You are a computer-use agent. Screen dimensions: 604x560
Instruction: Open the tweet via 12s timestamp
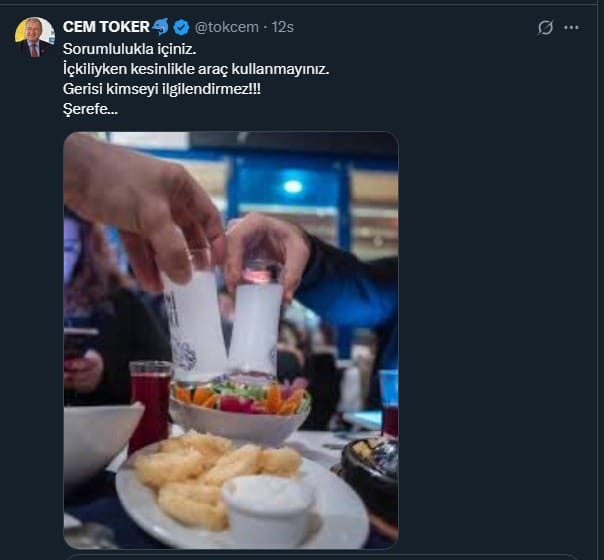click(x=283, y=27)
